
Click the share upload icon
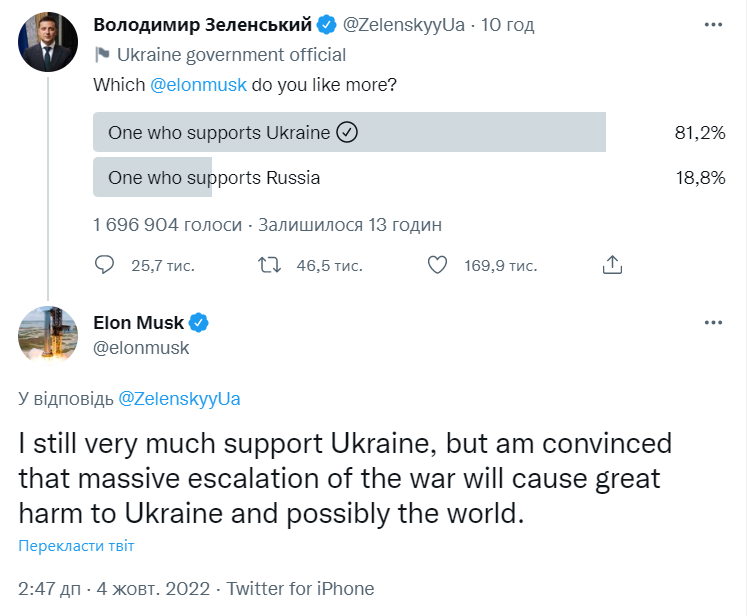click(x=613, y=265)
